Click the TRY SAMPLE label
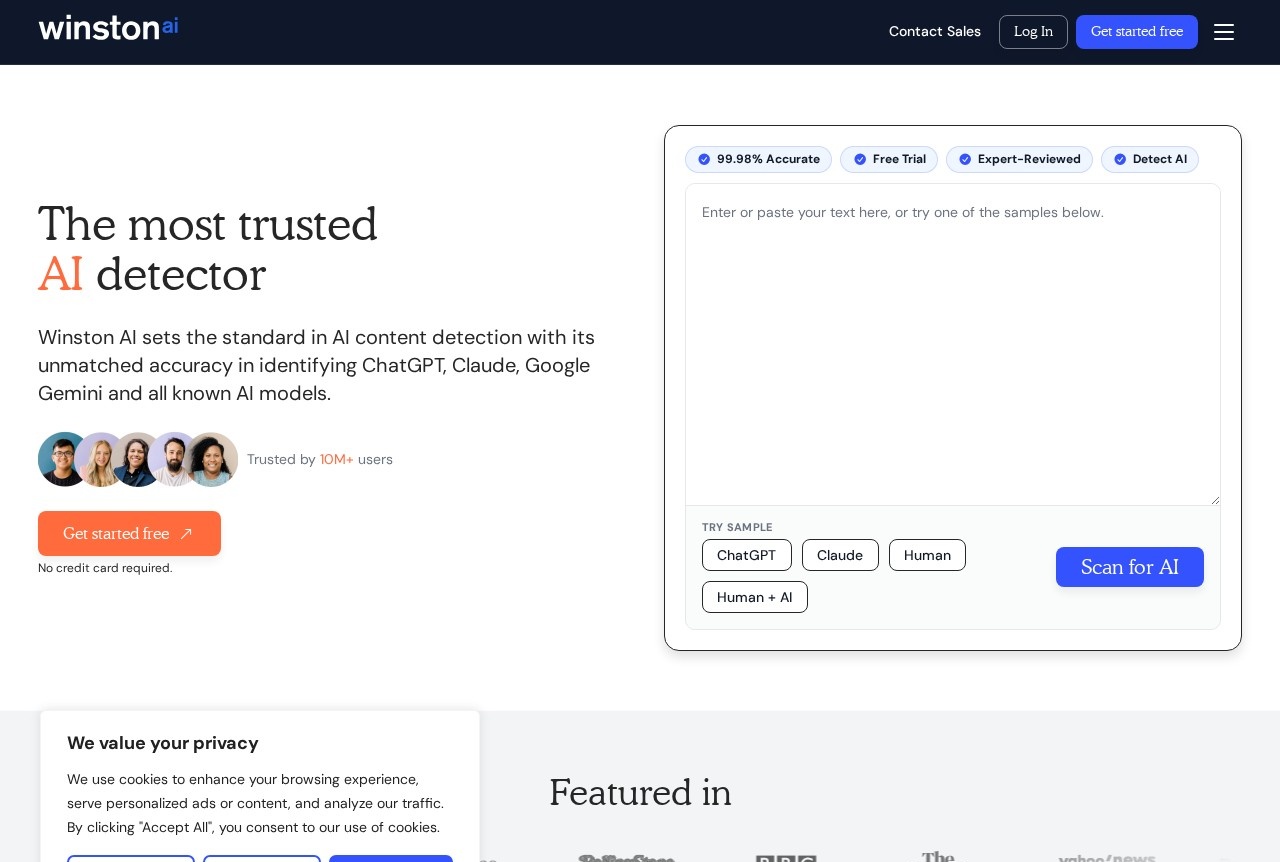This screenshot has height=862, width=1280. pyautogui.click(x=737, y=527)
